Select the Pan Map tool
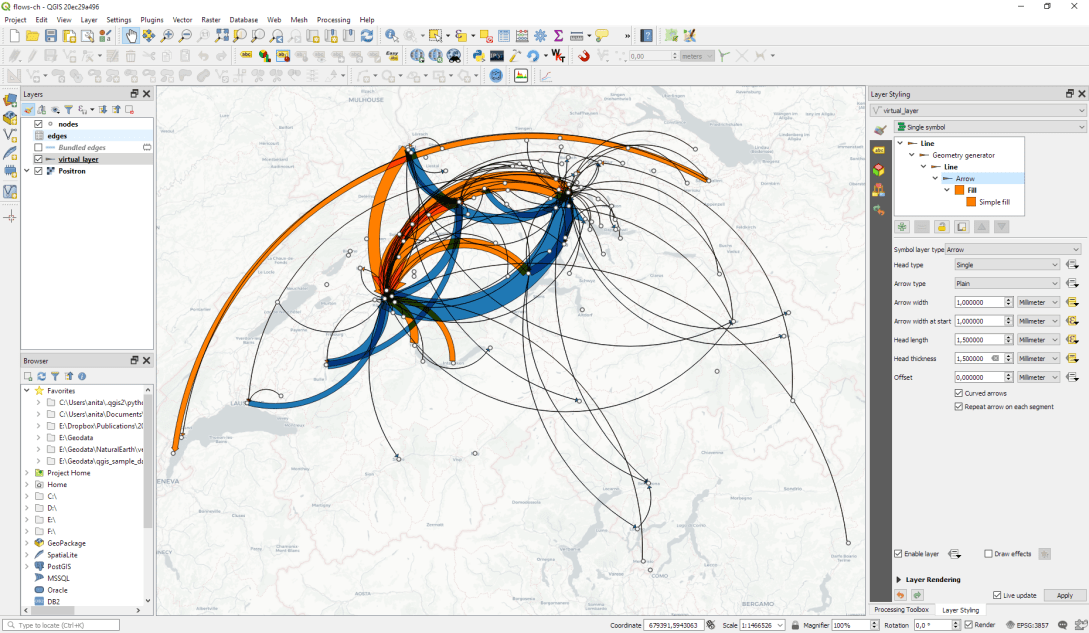1089x633 pixels. (133, 35)
